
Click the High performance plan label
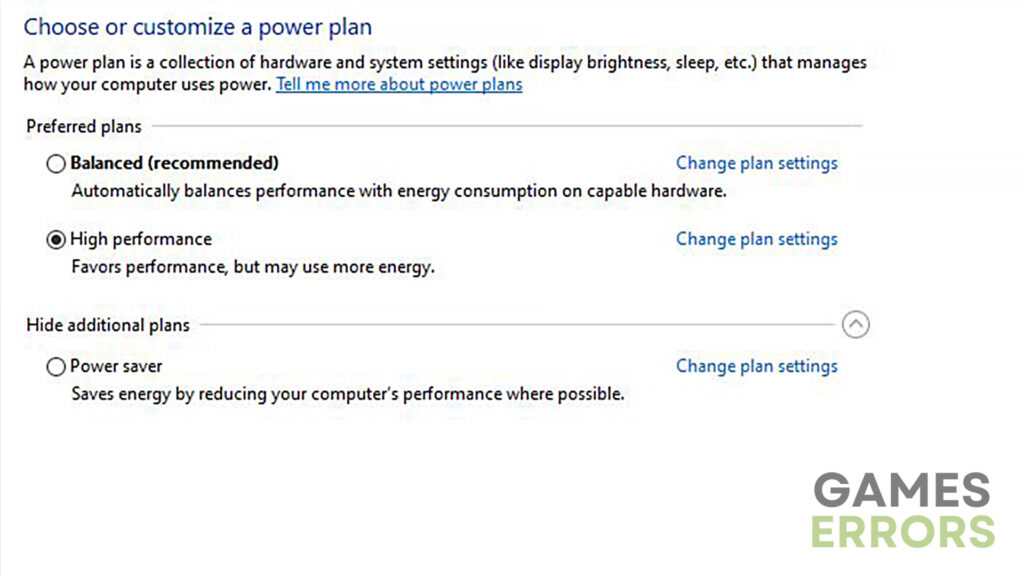[x=141, y=239]
